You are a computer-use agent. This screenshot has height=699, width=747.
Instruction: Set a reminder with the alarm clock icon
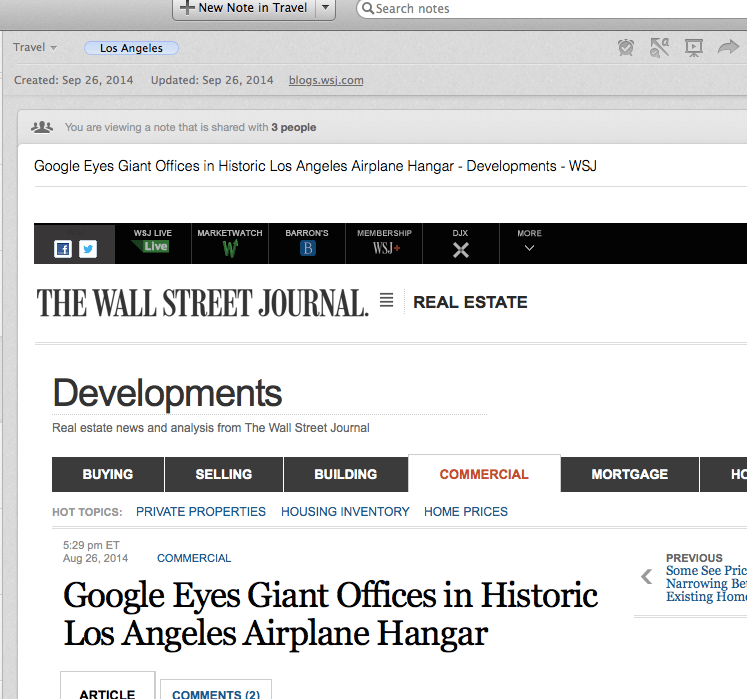[626, 47]
